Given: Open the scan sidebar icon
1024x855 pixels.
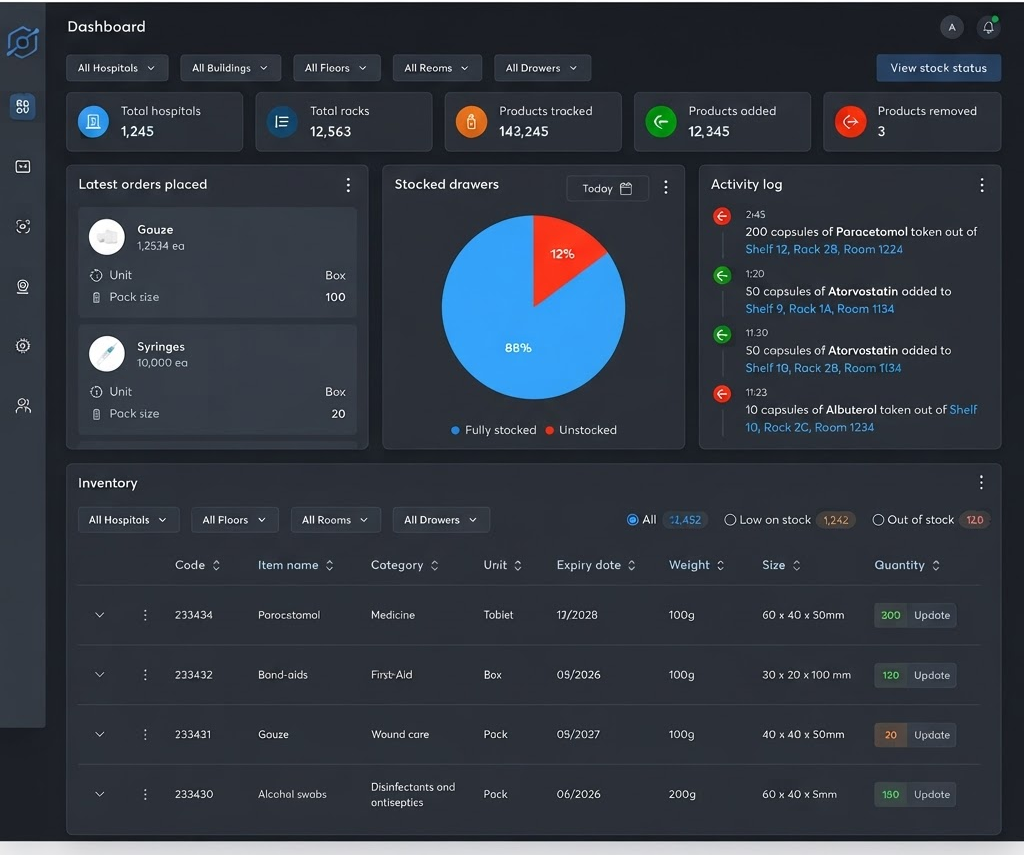Looking at the screenshot, I should coord(23,227).
